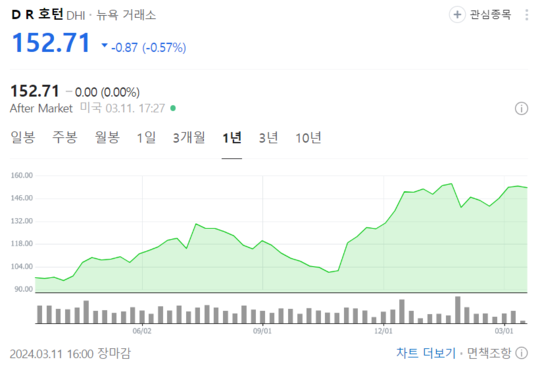The height and width of the screenshot is (368, 540).
Task: Open the 면책조항 disclaimer link
Action: point(489,353)
